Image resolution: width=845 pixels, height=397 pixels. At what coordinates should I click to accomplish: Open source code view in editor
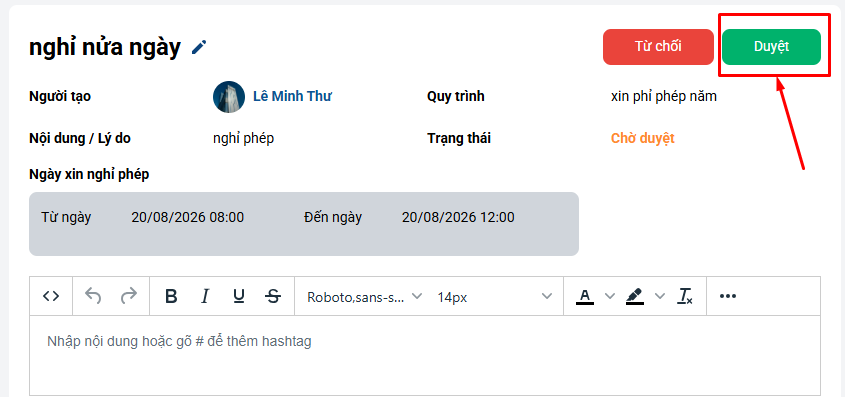[51, 296]
